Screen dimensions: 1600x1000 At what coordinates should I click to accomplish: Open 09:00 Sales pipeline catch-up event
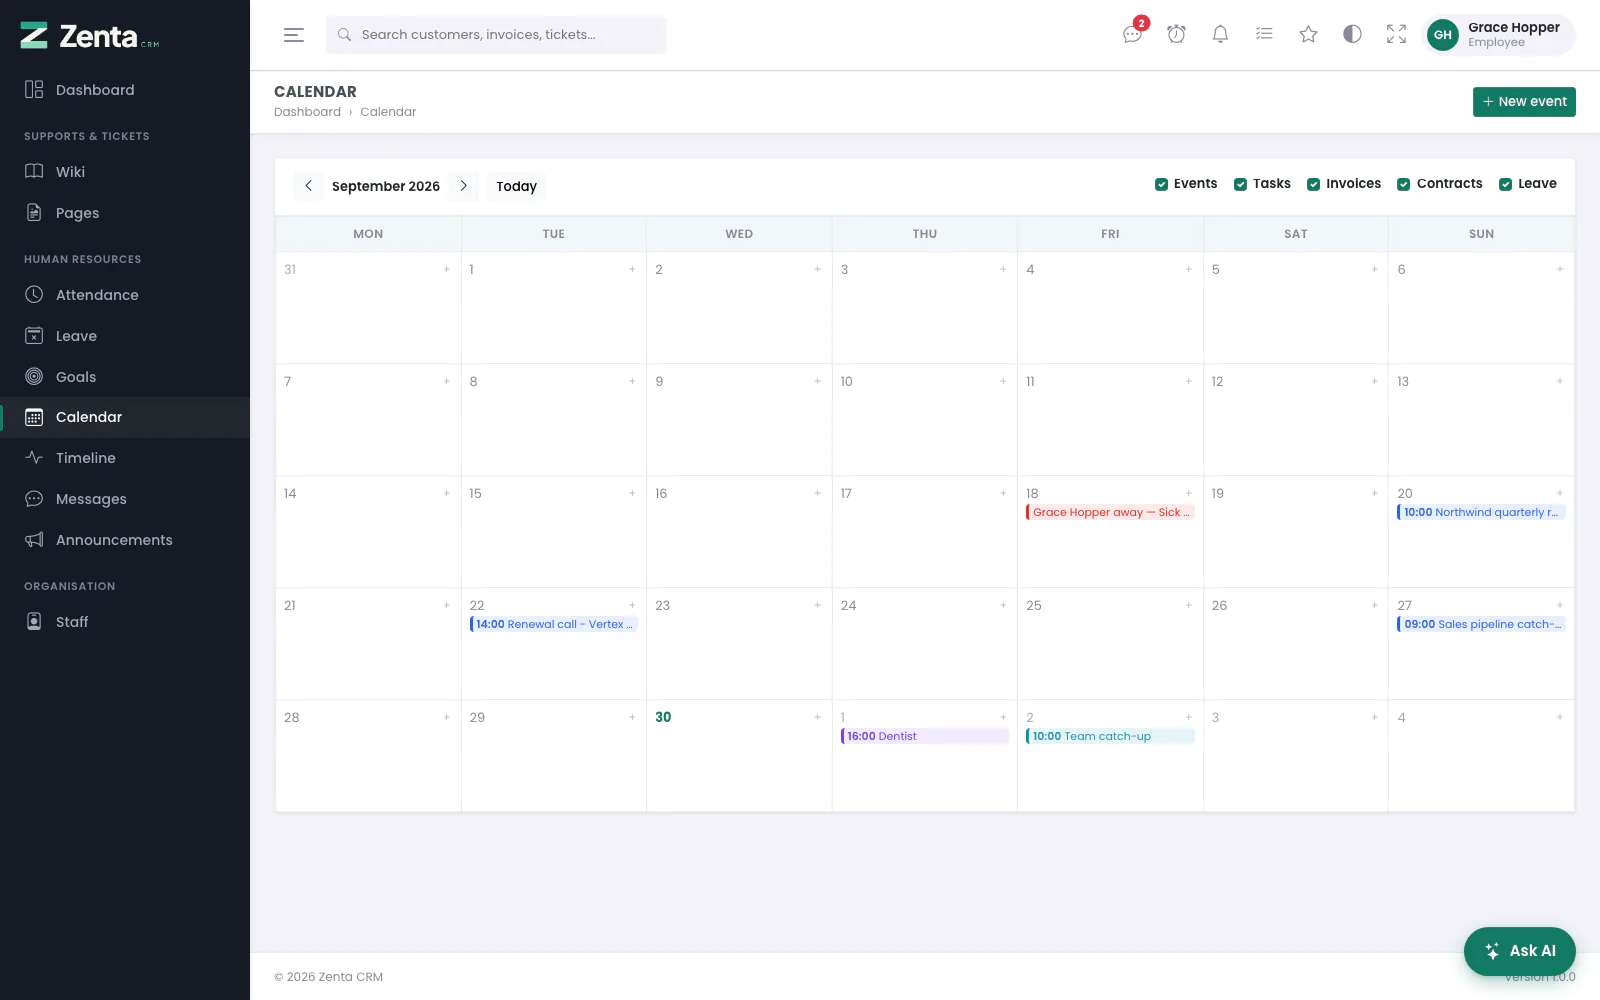pos(1481,624)
